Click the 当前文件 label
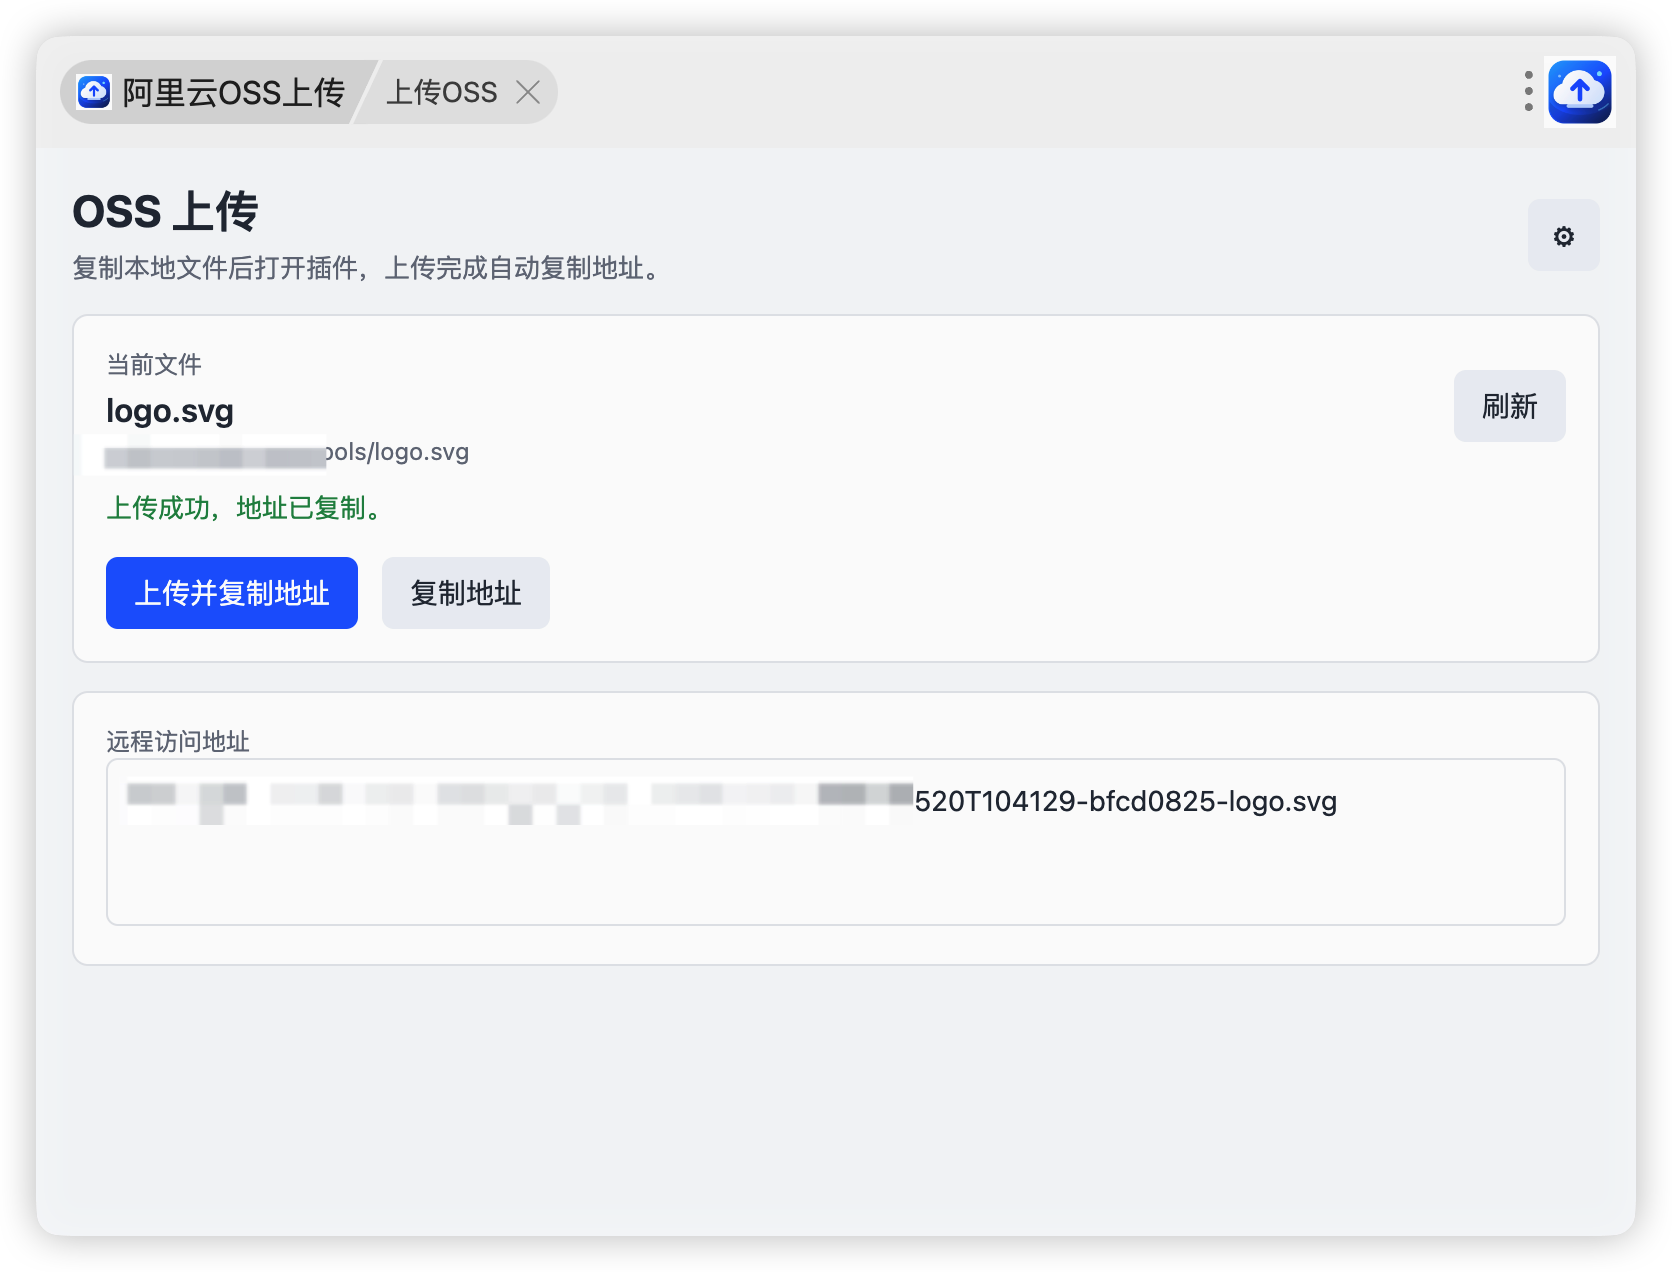This screenshot has width=1672, height=1272. point(154,364)
